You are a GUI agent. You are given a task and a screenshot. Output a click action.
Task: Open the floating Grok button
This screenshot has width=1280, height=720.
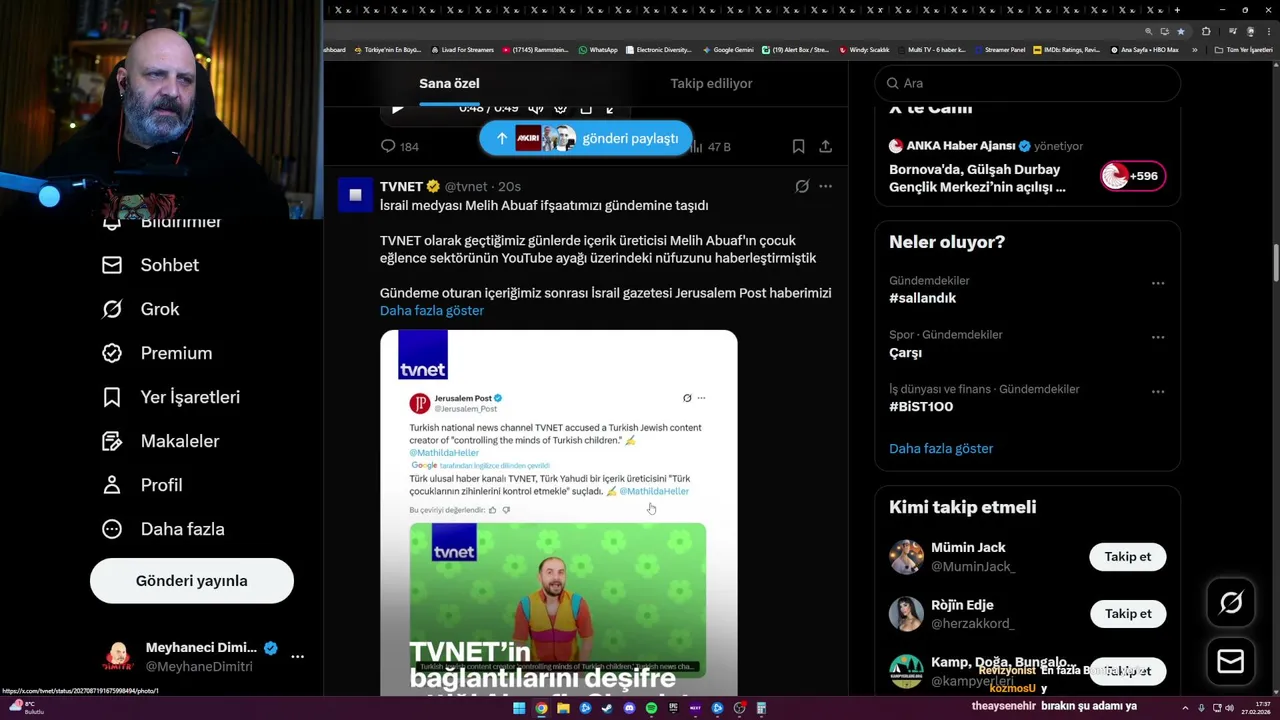[x=1231, y=602]
